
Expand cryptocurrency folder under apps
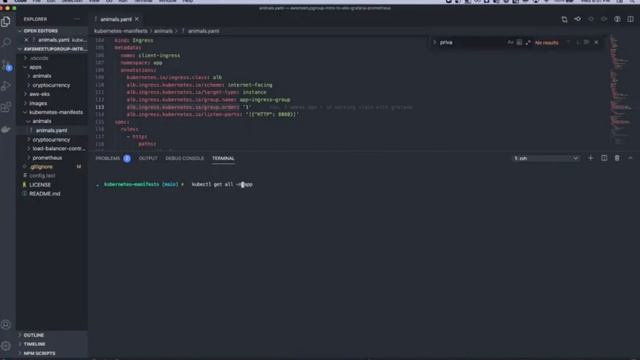click(52, 85)
